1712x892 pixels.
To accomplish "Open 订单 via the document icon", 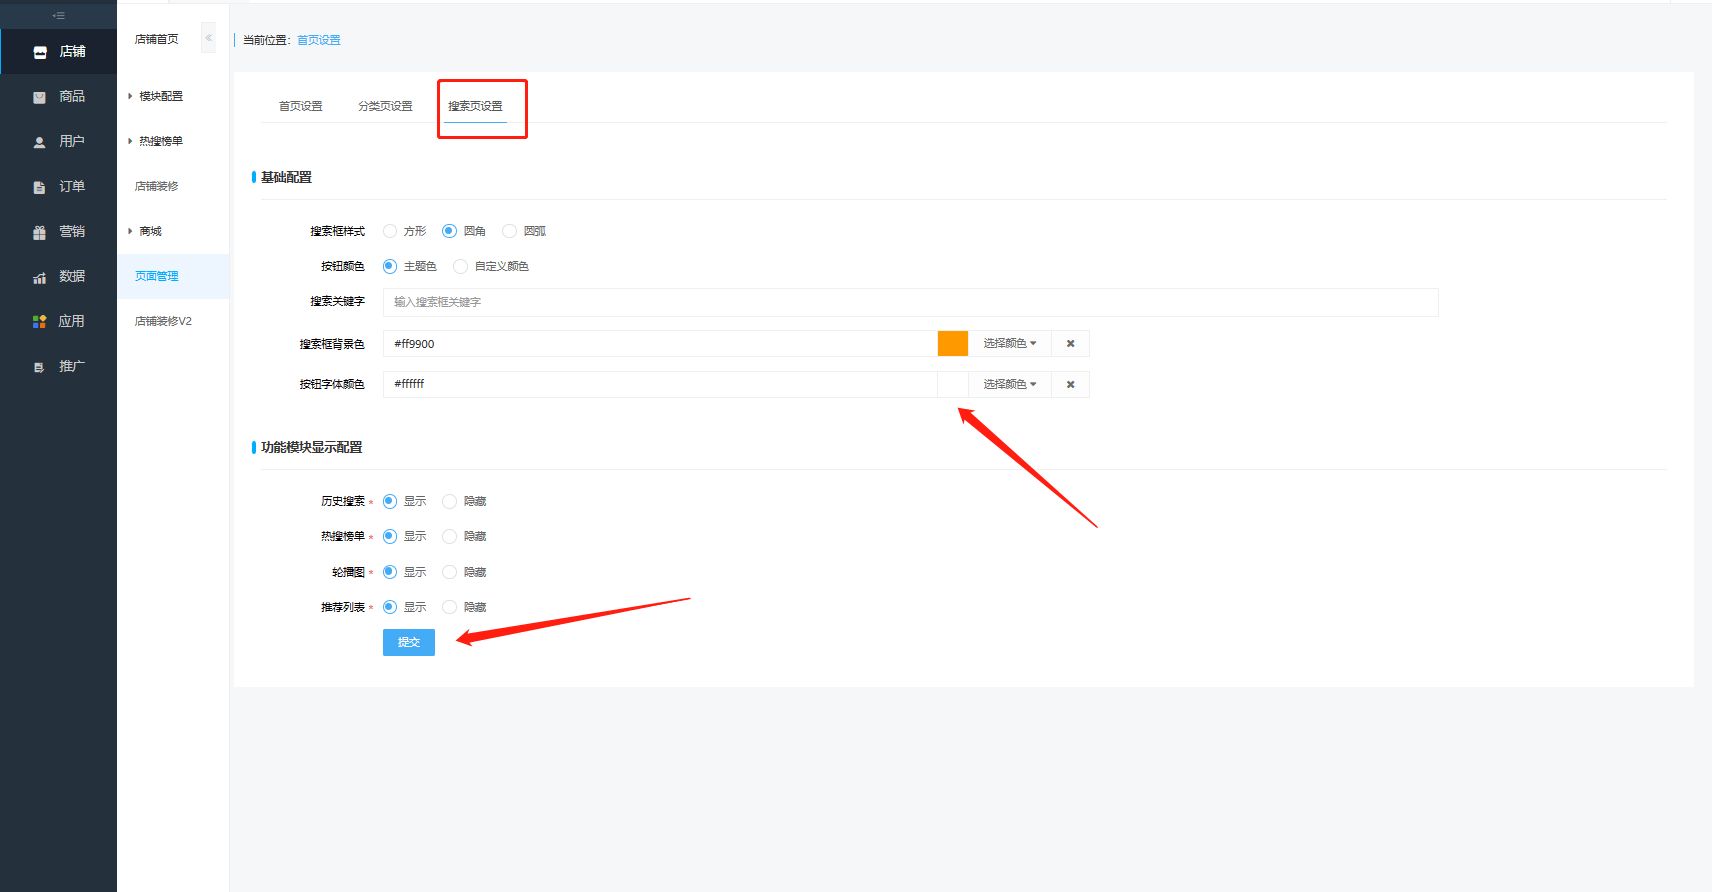I will pos(40,187).
